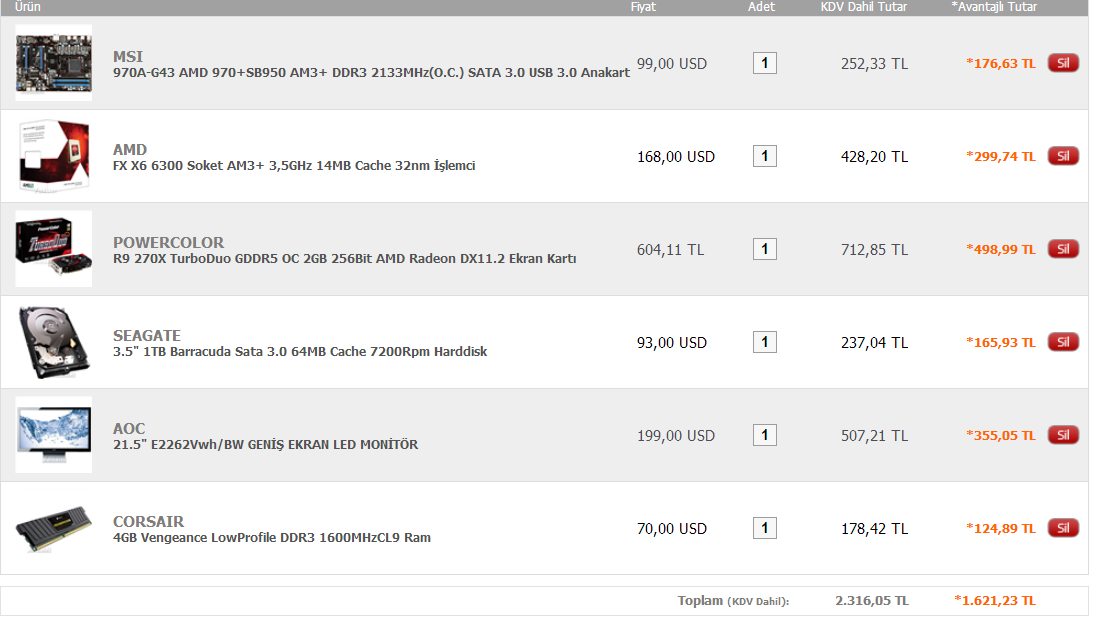Edit quantity field for MSI motherboard
The height and width of the screenshot is (617, 1094).
(x=764, y=63)
